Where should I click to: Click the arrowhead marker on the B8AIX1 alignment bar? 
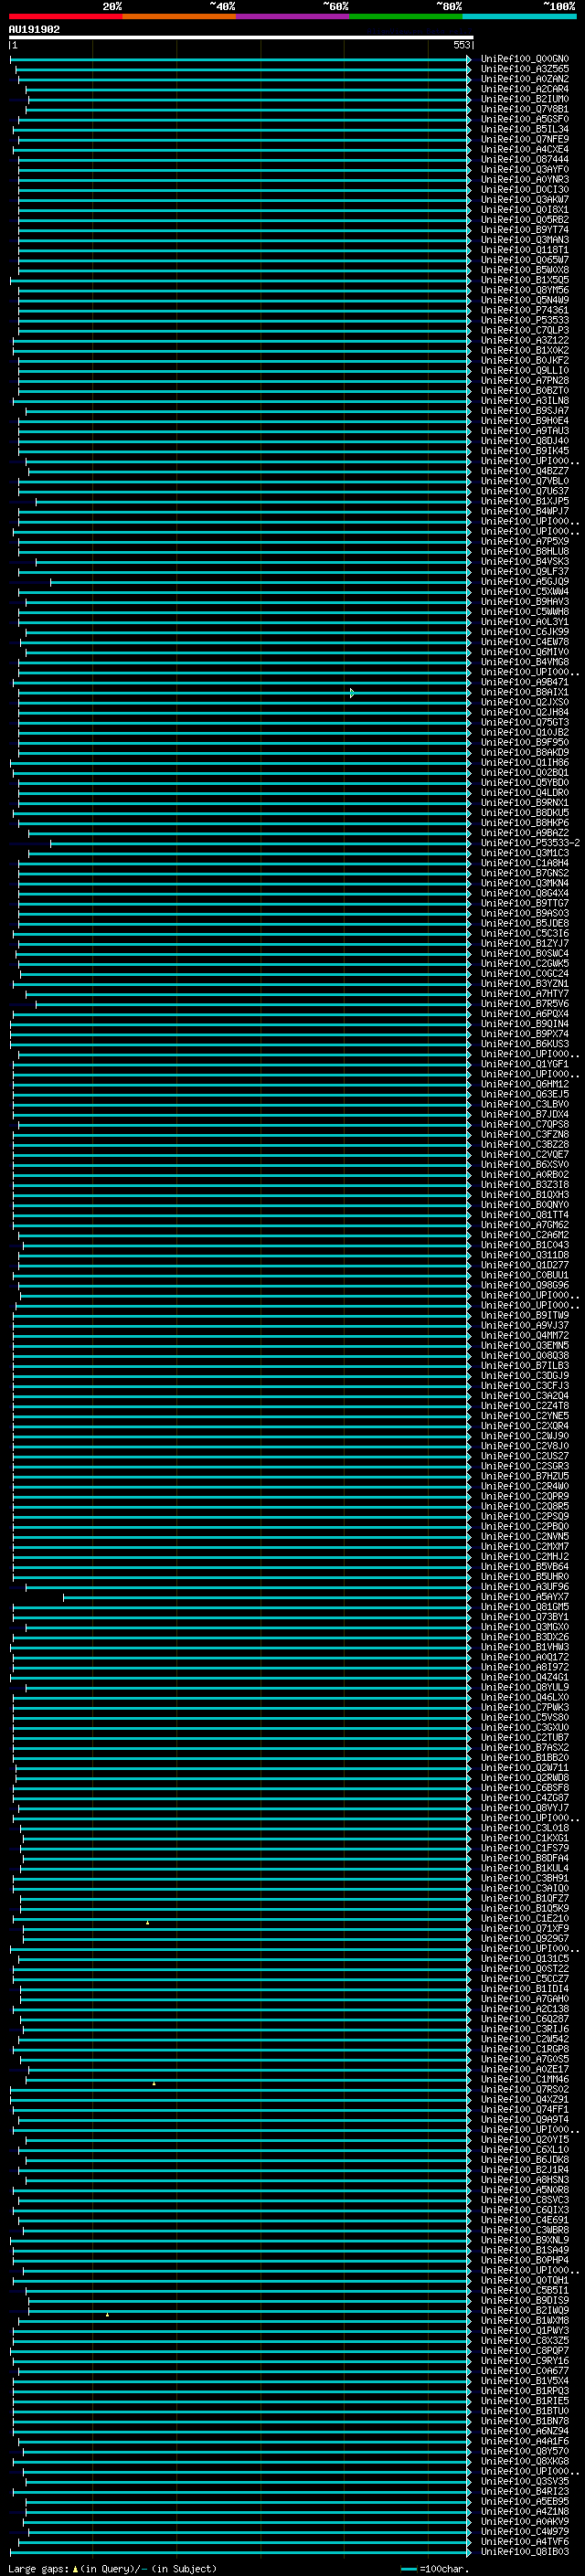coord(352,692)
